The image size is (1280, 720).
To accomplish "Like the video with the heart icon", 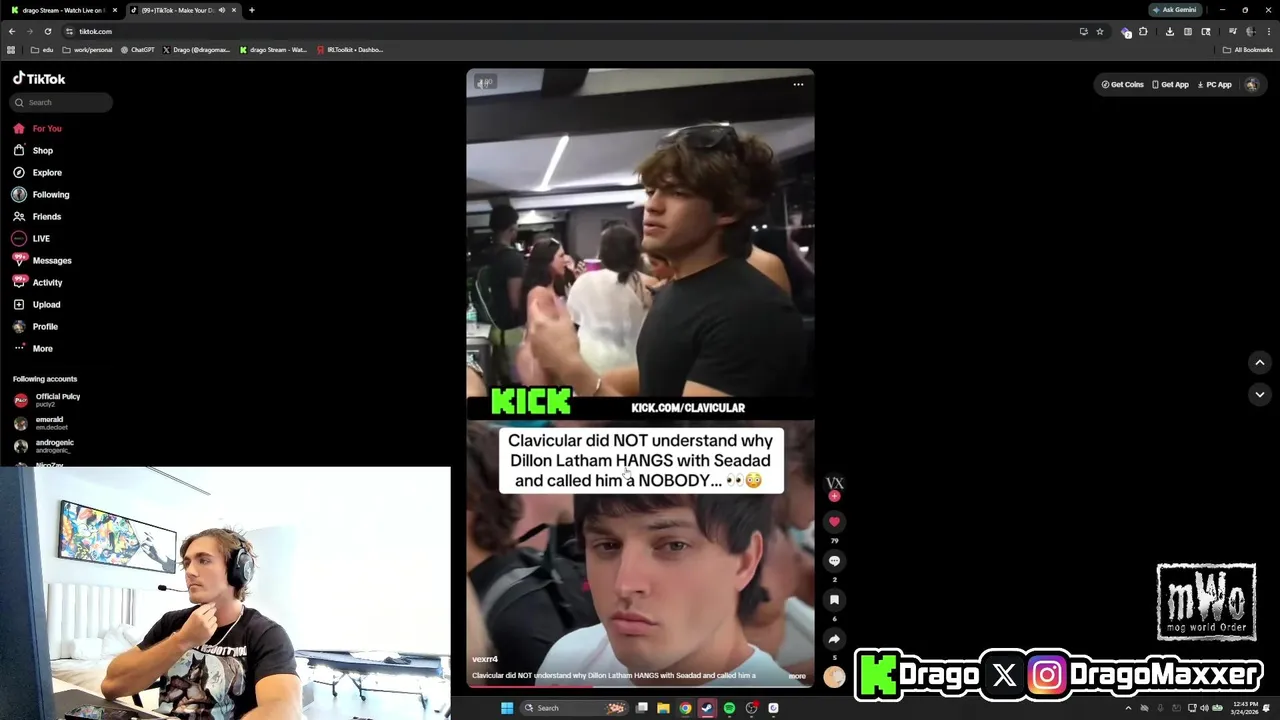I will 834,521.
